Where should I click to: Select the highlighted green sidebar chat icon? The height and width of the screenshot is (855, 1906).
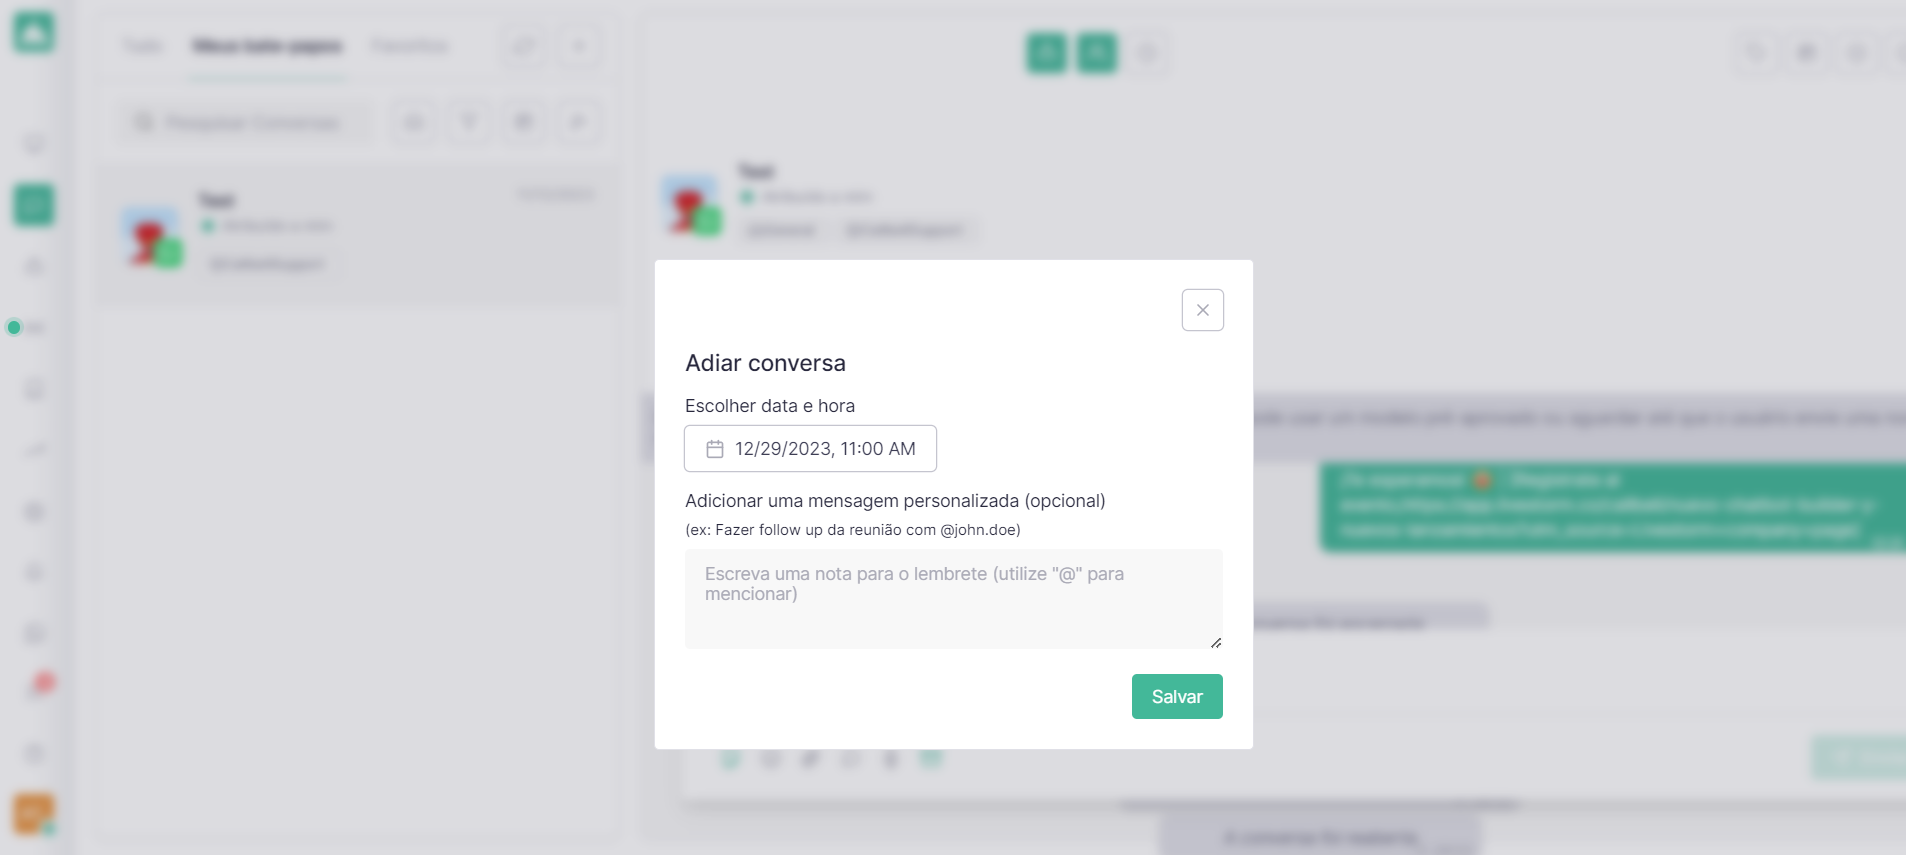tap(34, 205)
